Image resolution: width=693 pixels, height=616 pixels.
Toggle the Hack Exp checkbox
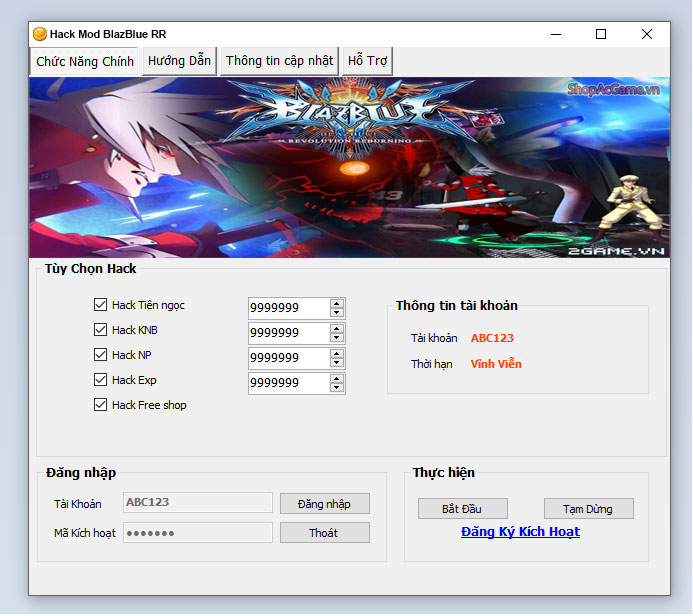(x=100, y=380)
